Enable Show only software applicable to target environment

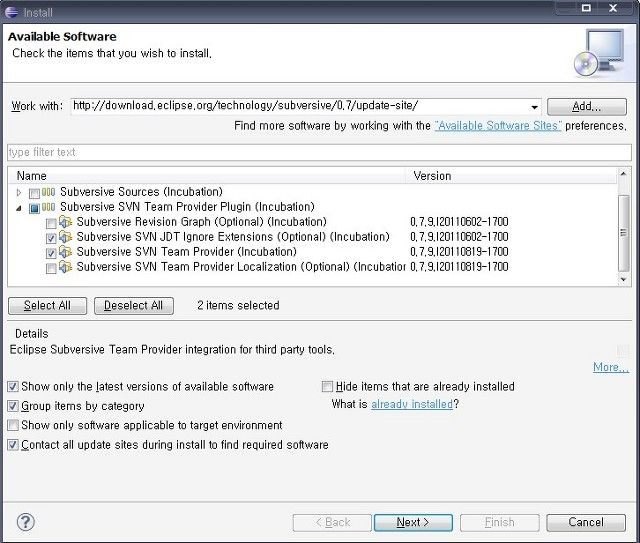[13, 425]
